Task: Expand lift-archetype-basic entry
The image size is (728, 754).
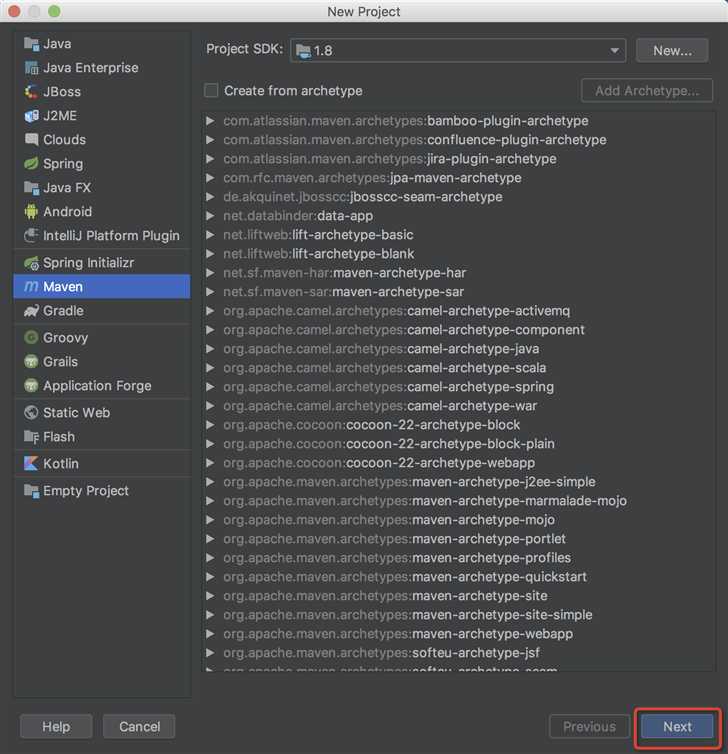Action: [x=210, y=235]
